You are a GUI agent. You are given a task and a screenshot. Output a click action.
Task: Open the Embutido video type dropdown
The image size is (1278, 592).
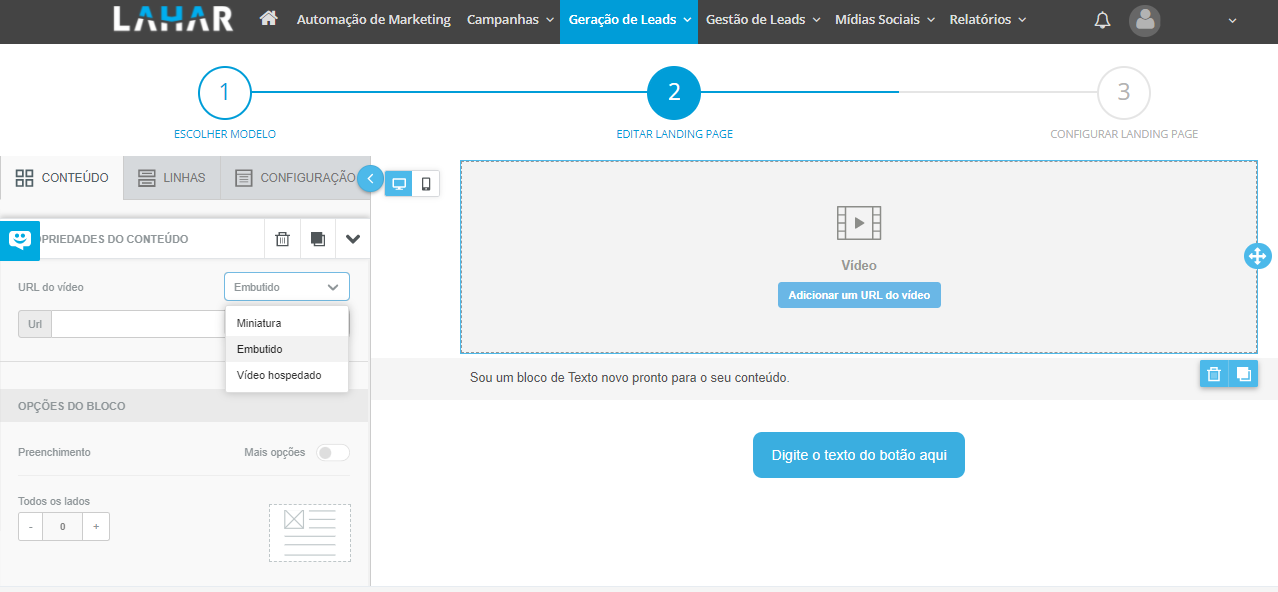click(x=287, y=287)
